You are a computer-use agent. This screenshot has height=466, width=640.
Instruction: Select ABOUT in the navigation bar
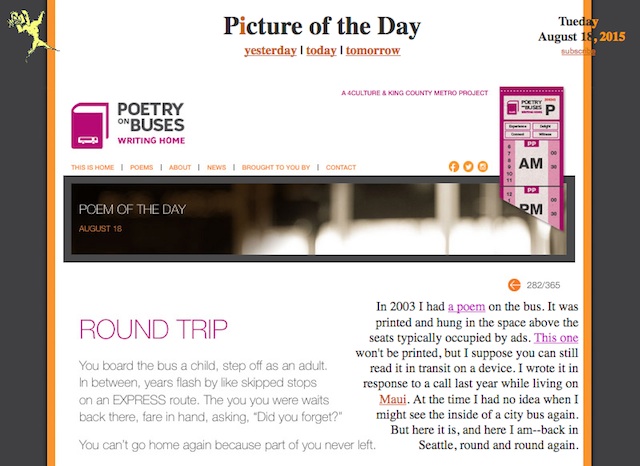pyautogui.click(x=180, y=167)
